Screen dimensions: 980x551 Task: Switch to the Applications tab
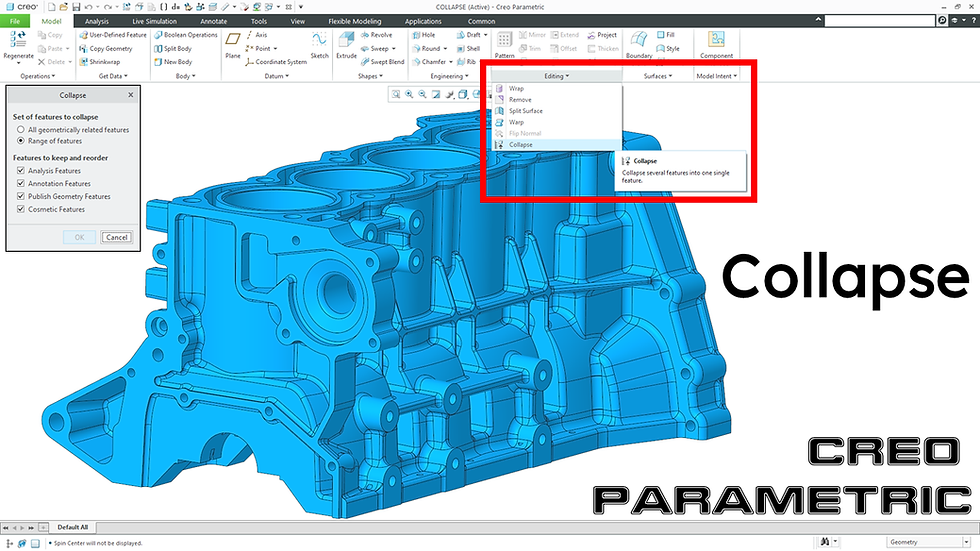tap(423, 21)
